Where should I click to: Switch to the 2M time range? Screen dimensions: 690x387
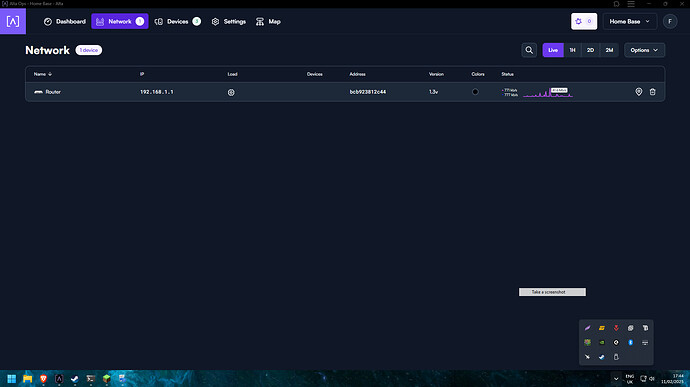(x=609, y=50)
